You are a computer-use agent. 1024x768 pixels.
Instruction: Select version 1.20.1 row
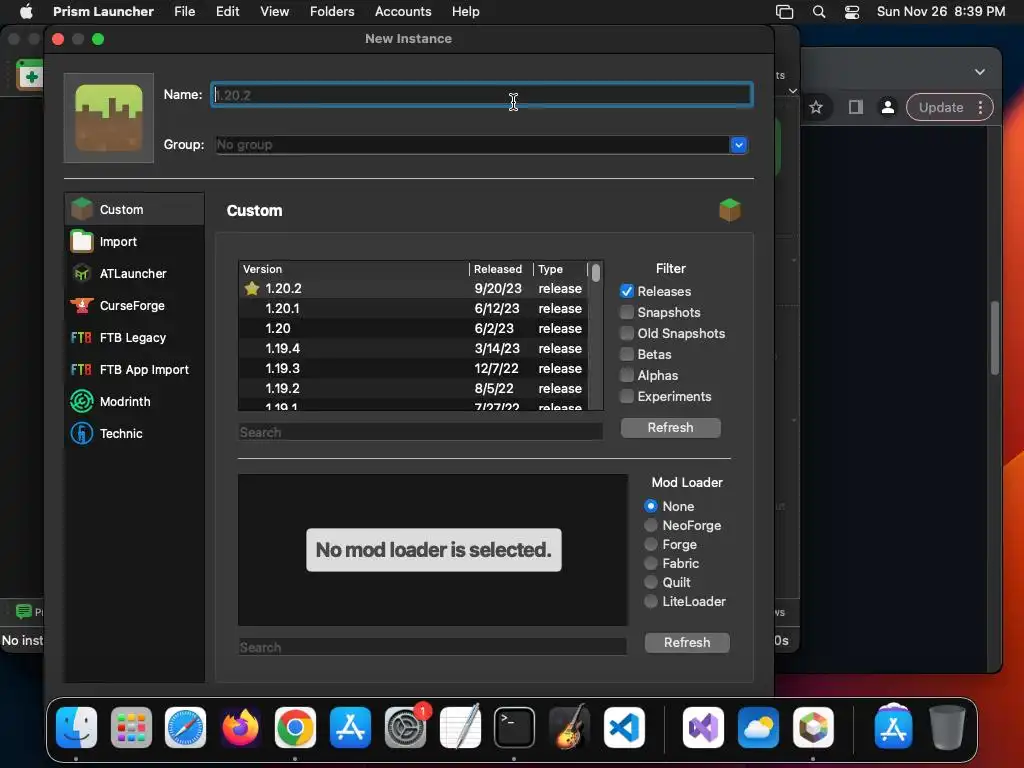(413, 309)
